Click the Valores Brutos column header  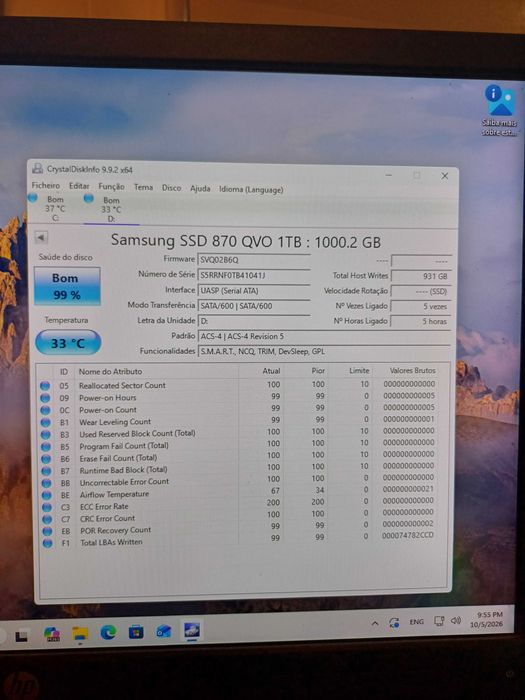[412, 371]
